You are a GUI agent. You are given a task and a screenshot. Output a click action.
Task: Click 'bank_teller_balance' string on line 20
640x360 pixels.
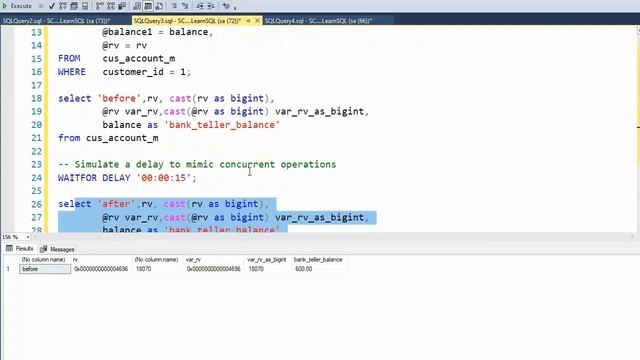pos(222,125)
